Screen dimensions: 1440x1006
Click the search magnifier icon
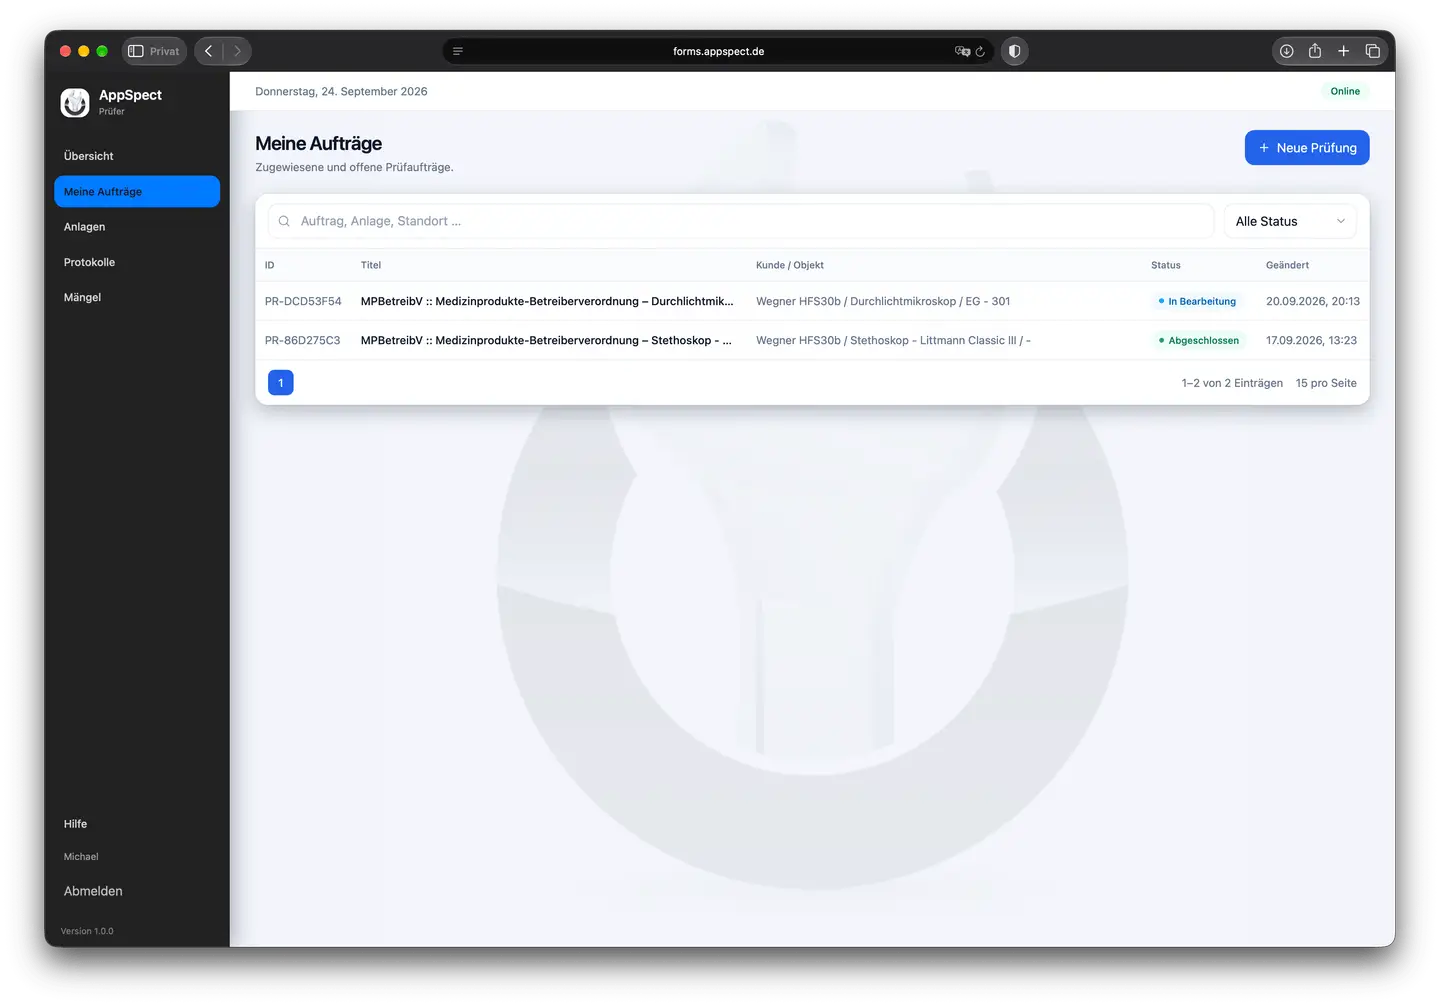(x=284, y=221)
